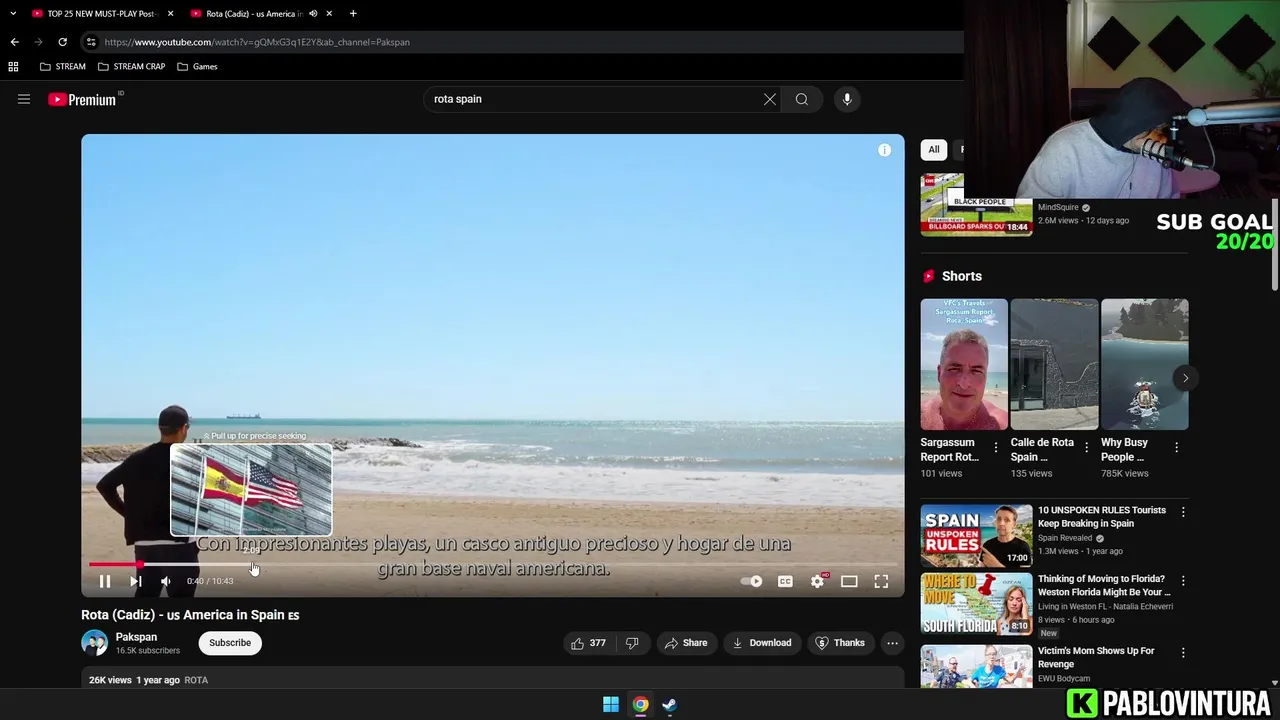Pause the video with the pause button
This screenshot has height=720, width=1280.
coord(104,581)
